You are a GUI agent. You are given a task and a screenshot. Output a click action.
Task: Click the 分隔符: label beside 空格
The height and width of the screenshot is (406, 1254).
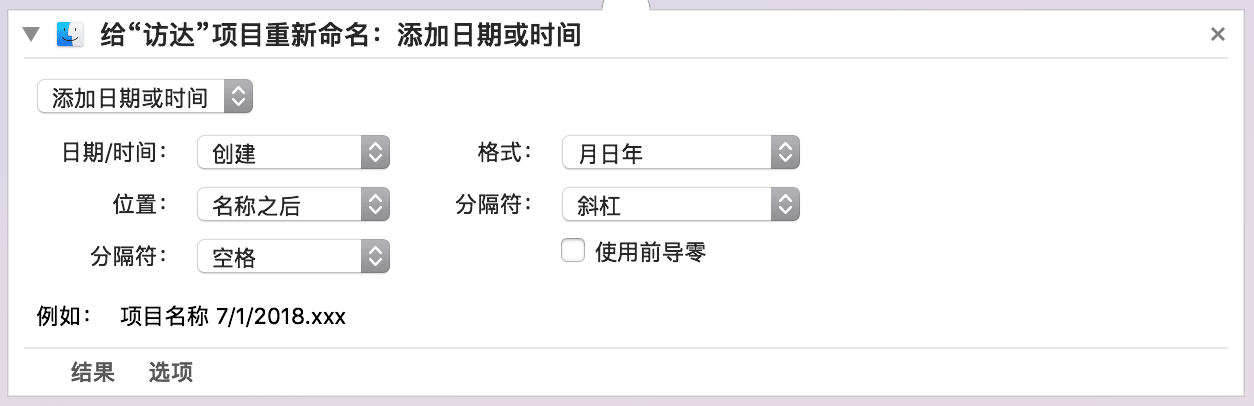click(x=128, y=257)
